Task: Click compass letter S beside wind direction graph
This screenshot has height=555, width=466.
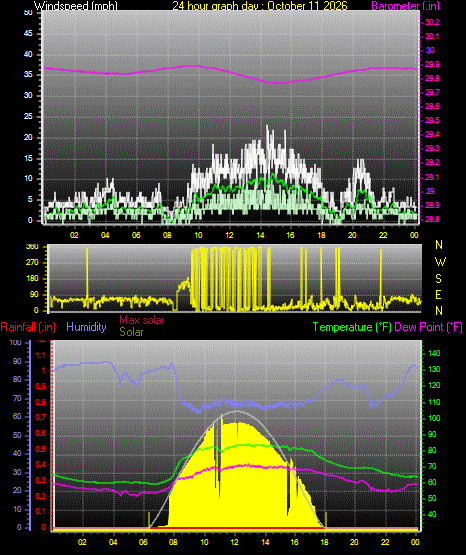Action: (x=438, y=279)
